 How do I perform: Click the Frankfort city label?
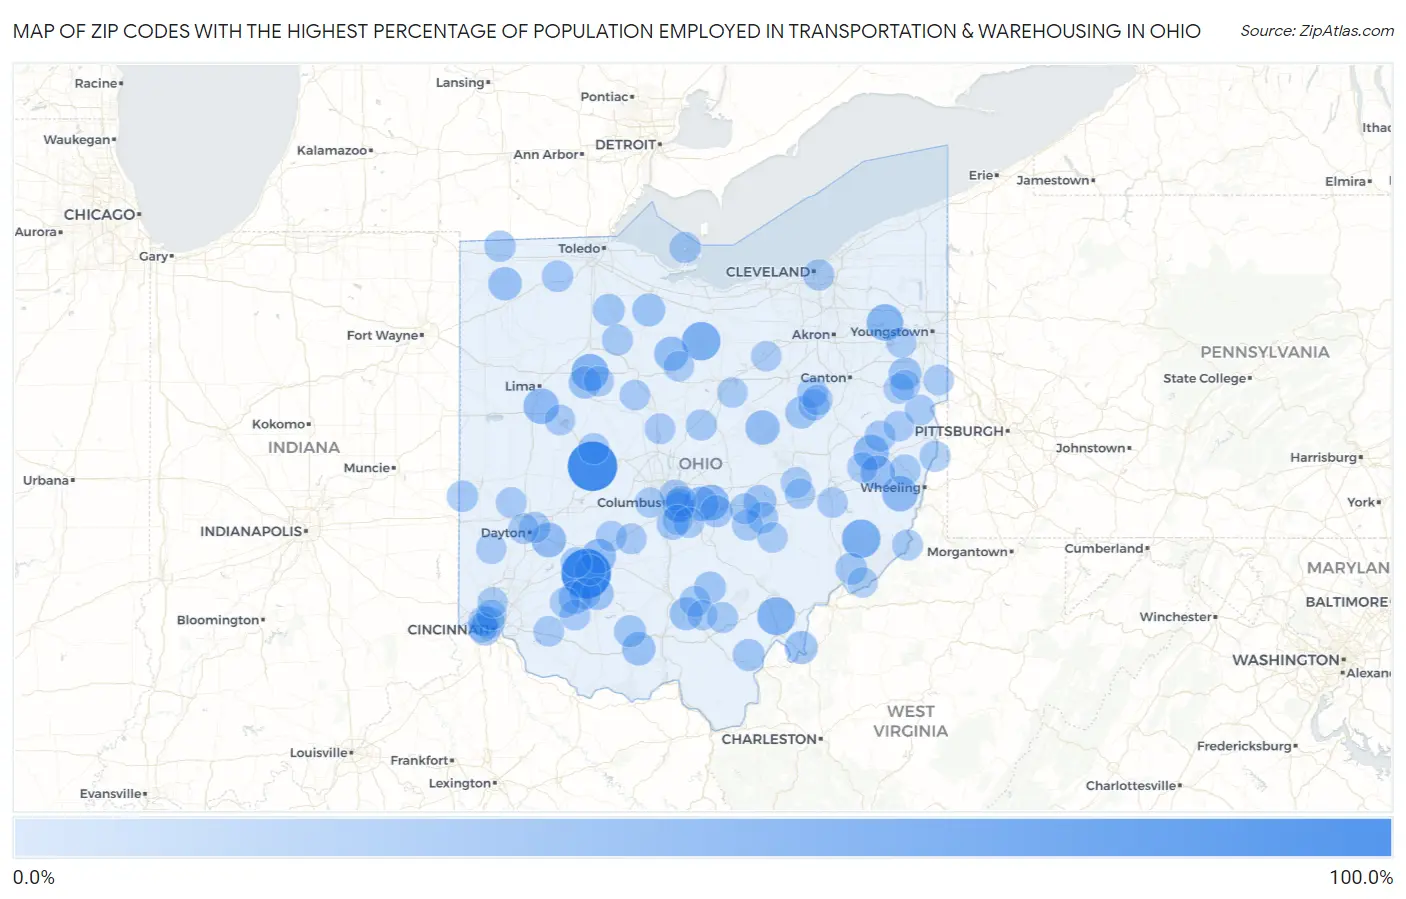(420, 761)
